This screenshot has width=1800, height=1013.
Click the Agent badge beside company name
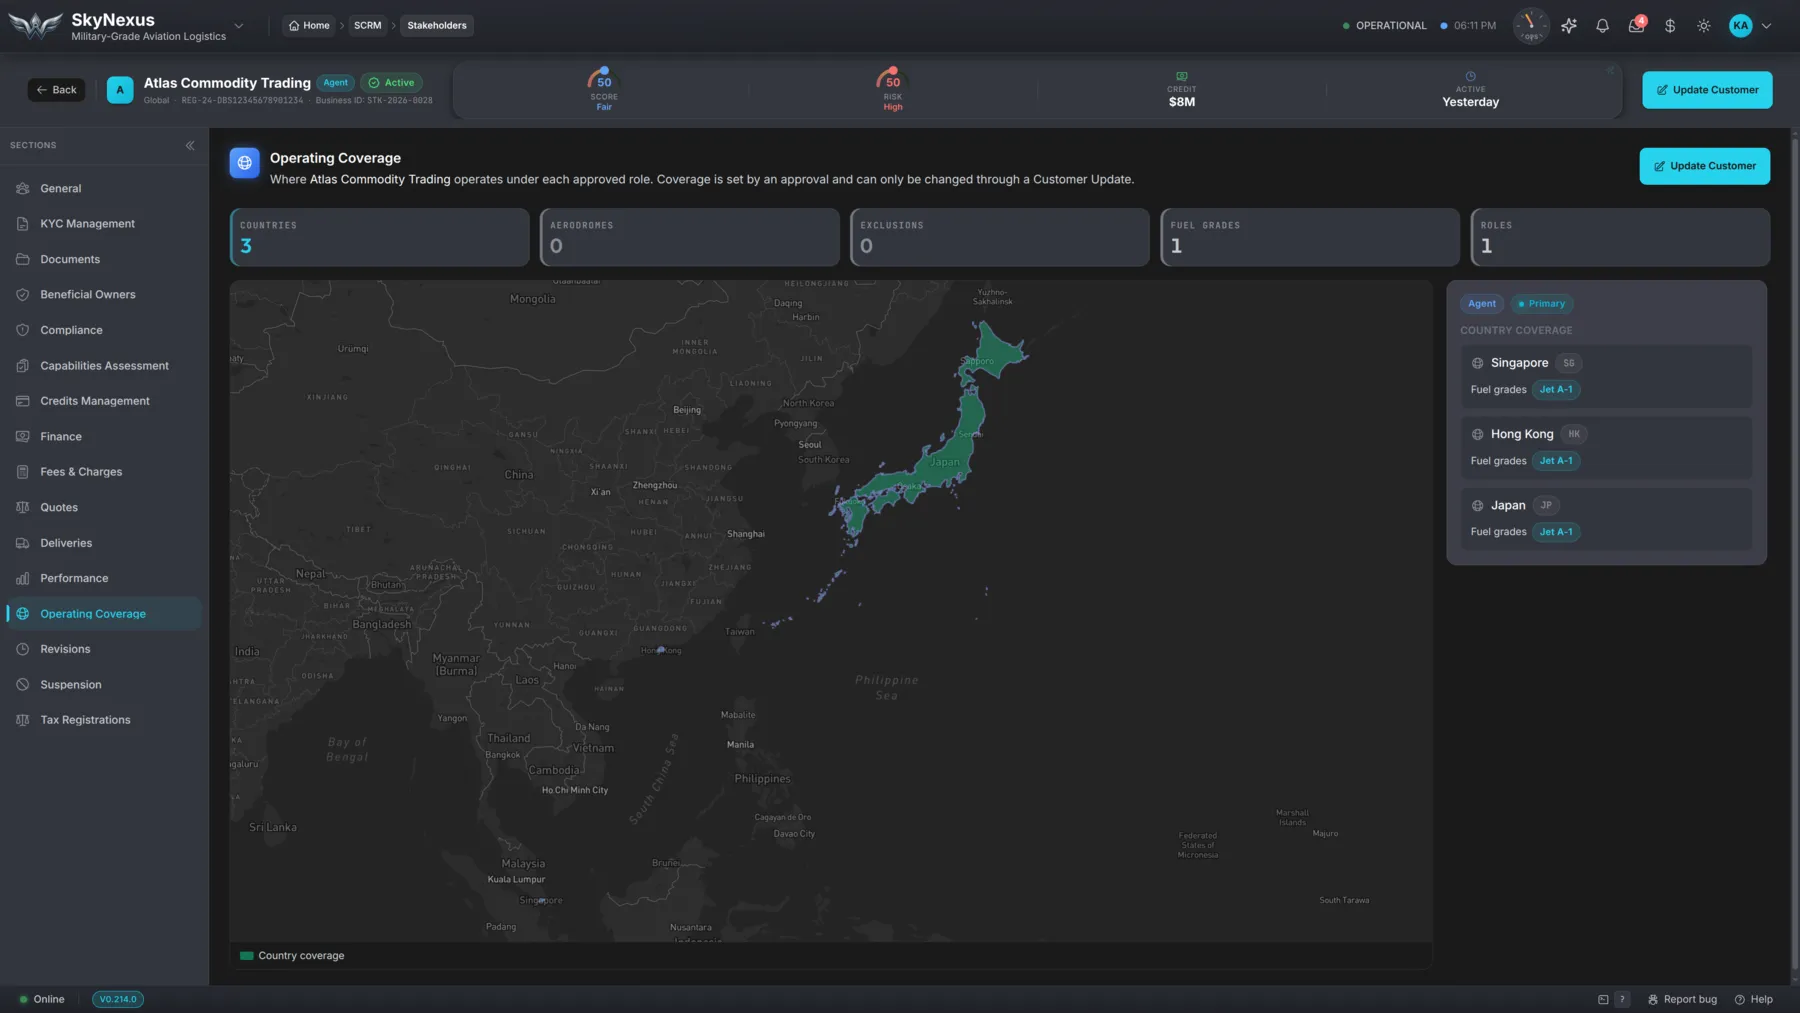(x=336, y=83)
